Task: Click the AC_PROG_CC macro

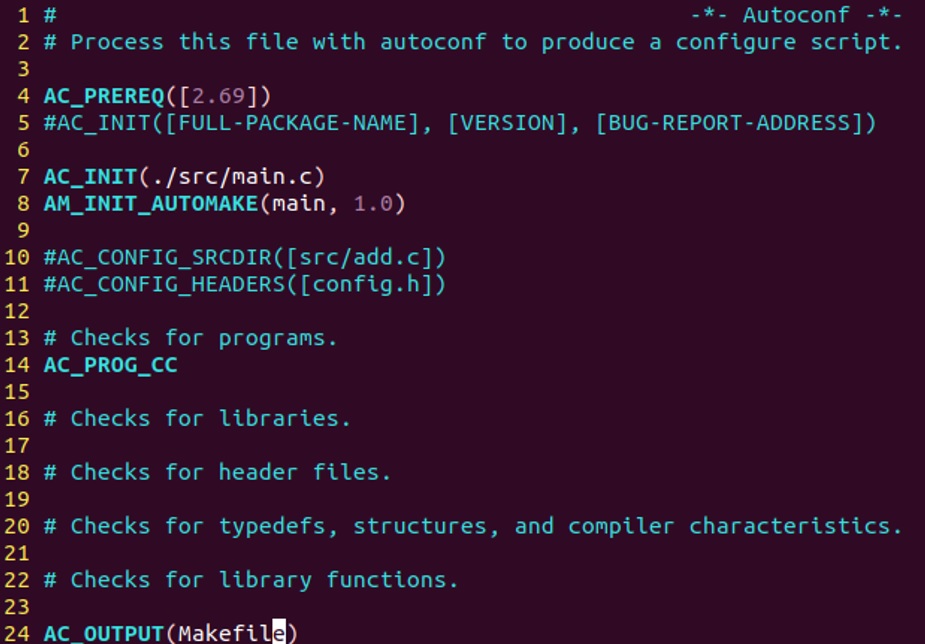Action: coord(110,365)
